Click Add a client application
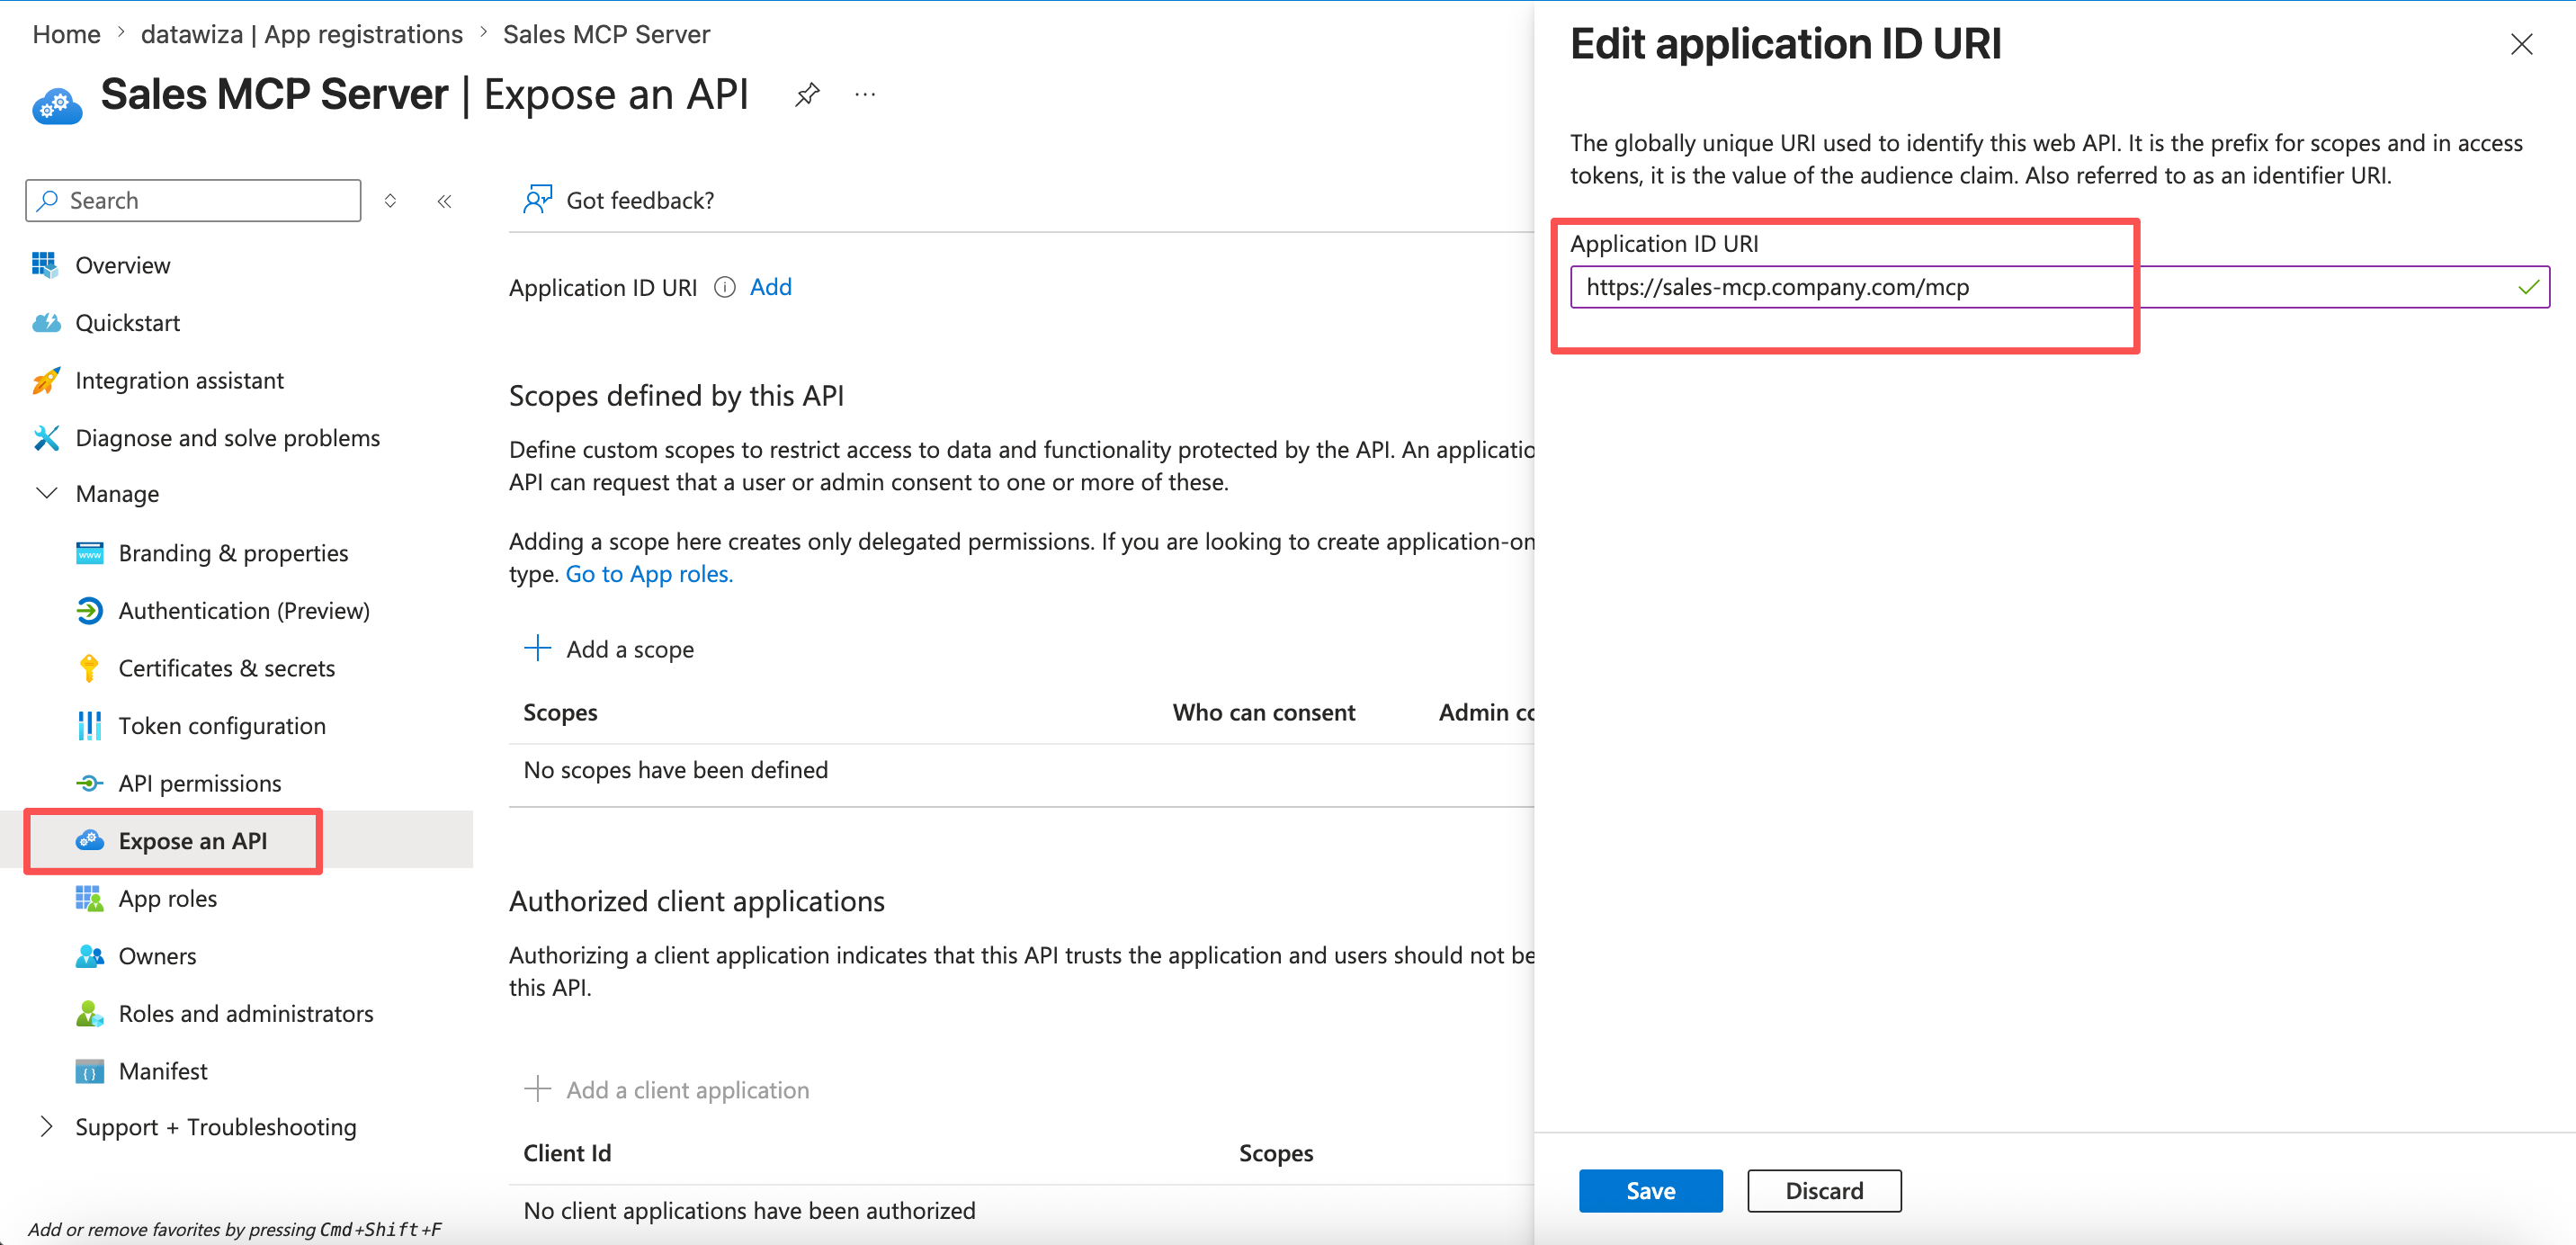 coord(667,1090)
